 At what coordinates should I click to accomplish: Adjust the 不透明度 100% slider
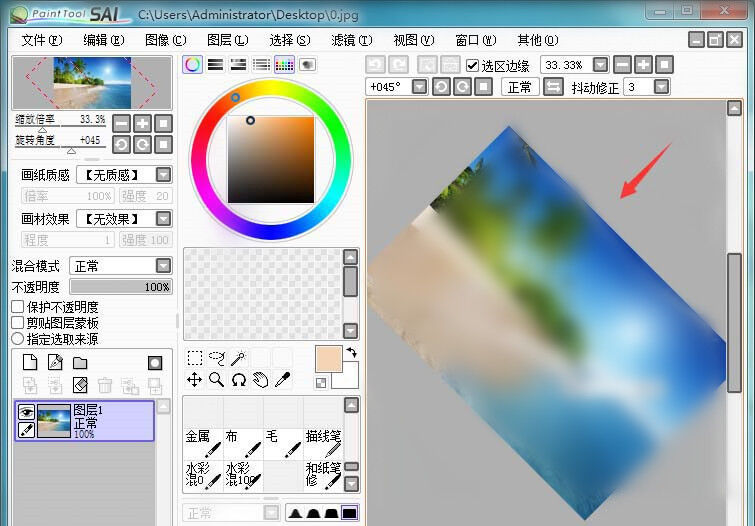click(x=121, y=287)
